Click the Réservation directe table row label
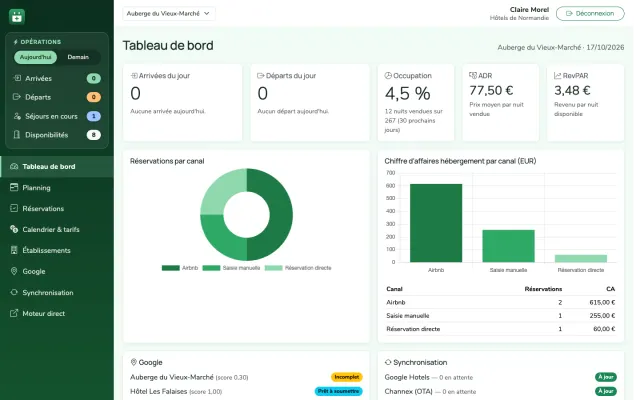This screenshot has height=400, width=640. (x=413, y=329)
